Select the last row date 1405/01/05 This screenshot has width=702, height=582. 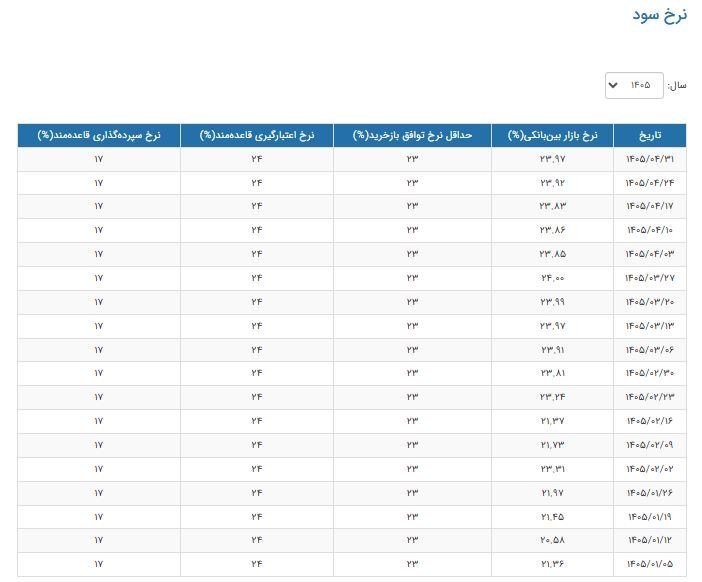[650, 564]
